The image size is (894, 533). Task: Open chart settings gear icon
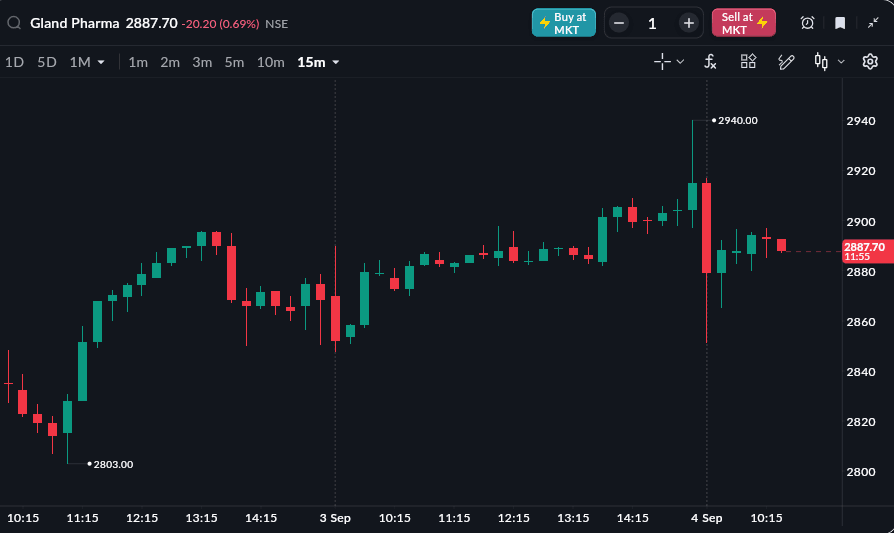coord(870,62)
